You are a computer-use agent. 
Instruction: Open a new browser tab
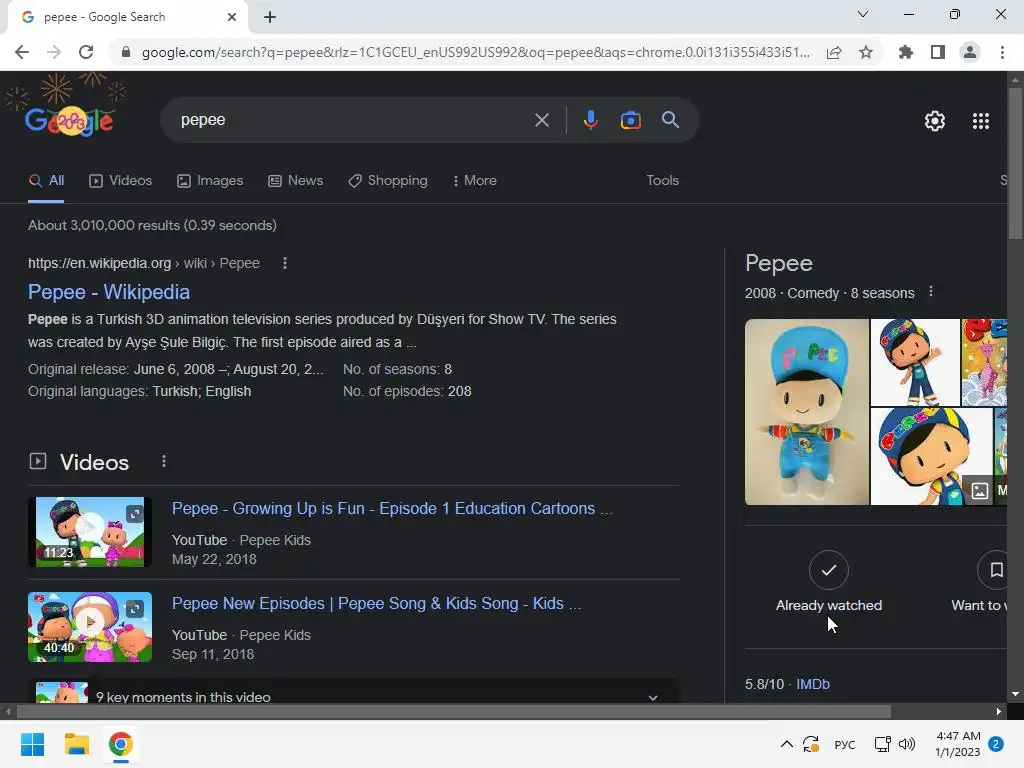270,17
